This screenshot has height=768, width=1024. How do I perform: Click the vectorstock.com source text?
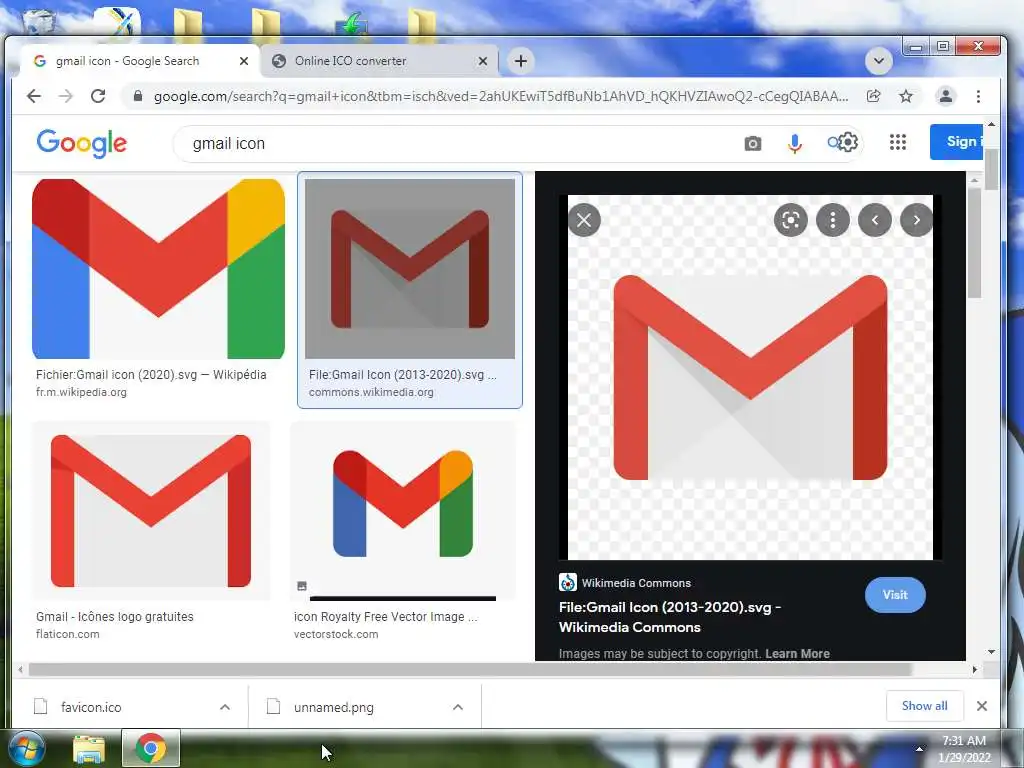coord(336,634)
